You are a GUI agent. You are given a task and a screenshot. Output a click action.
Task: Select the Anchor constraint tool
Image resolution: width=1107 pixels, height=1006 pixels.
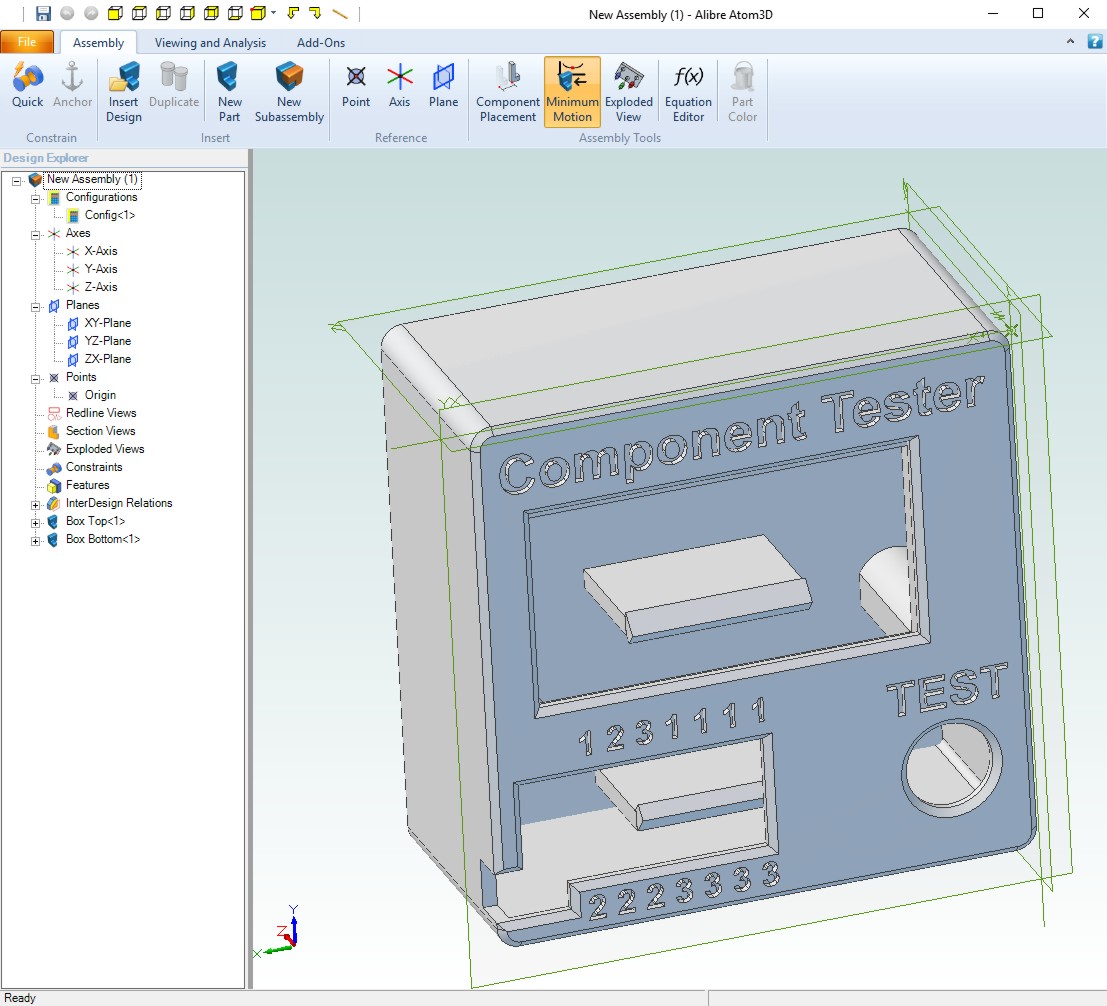[72, 90]
